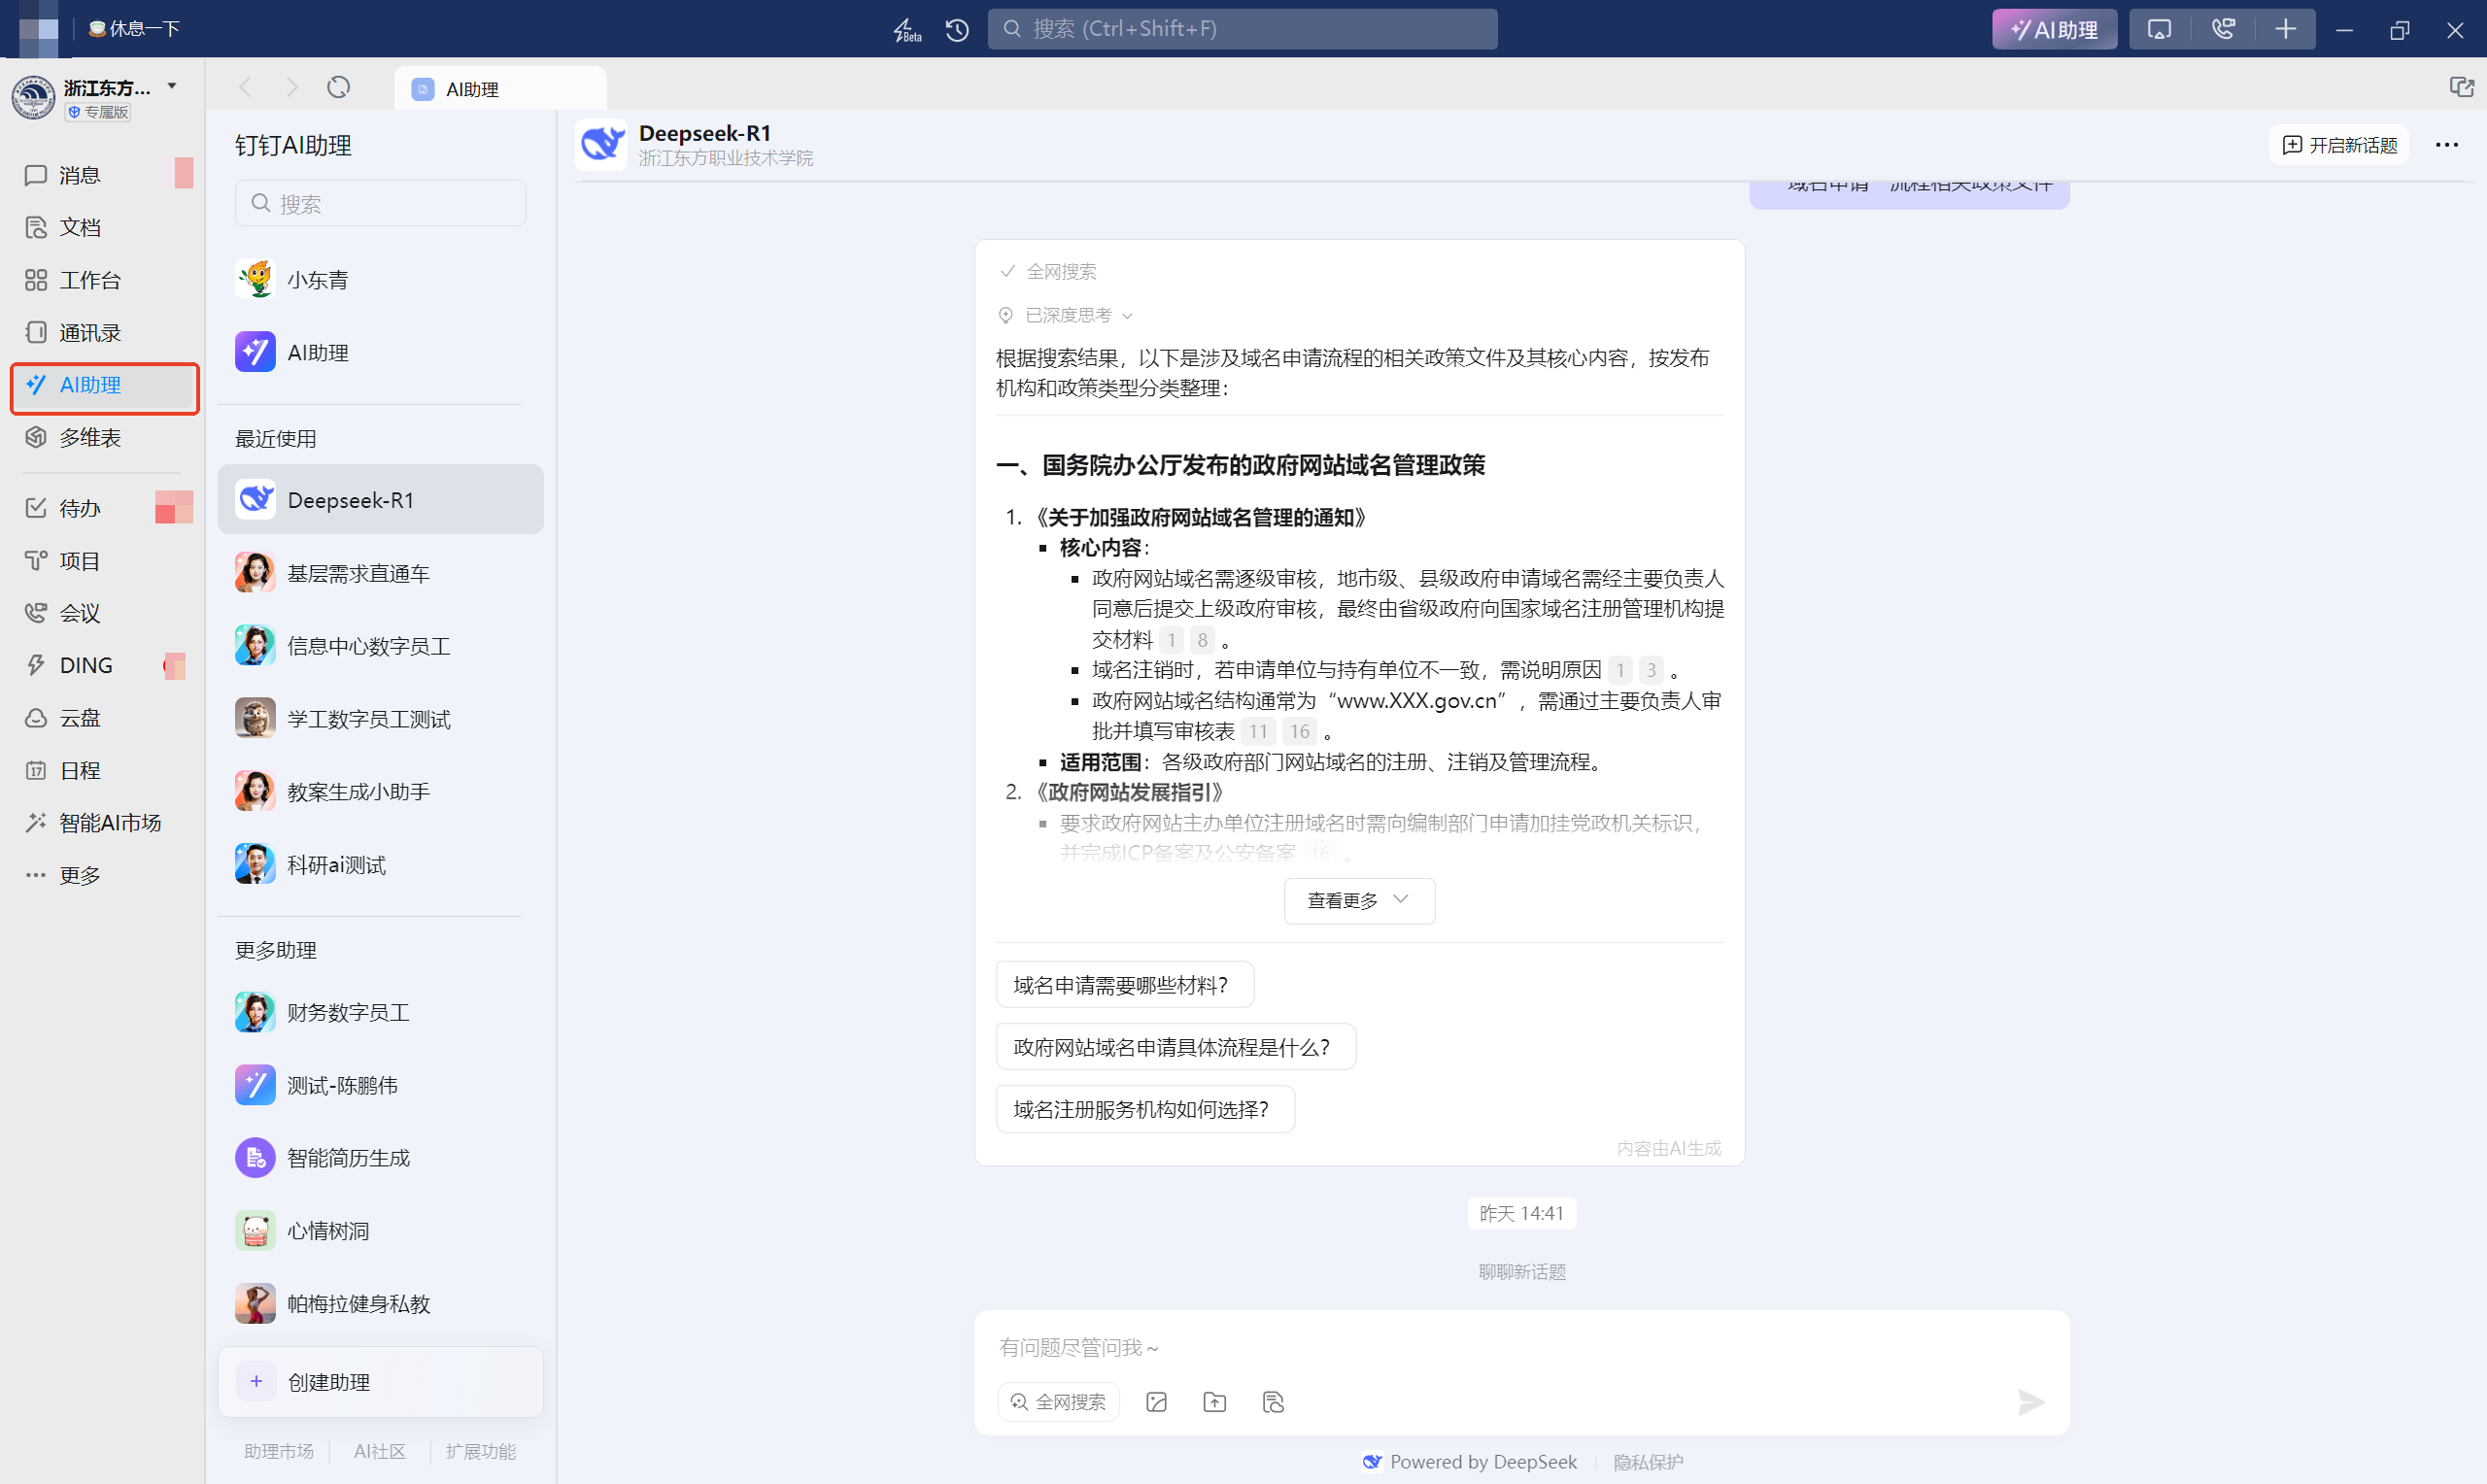The image size is (2487, 1484).
Task: Expand 查看更多 to show full answer
Action: click(1358, 901)
